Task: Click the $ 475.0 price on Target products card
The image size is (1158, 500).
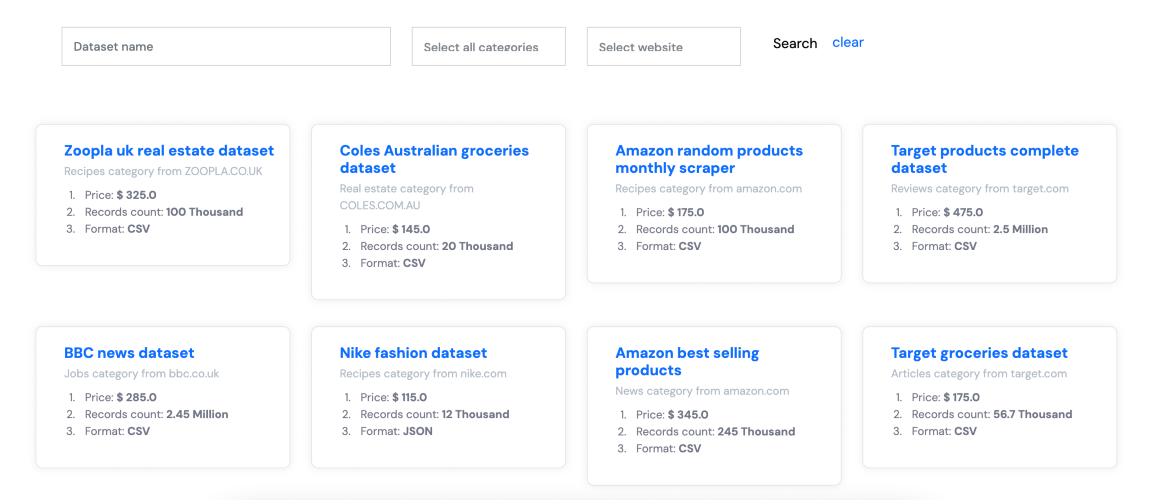Action: pos(963,212)
